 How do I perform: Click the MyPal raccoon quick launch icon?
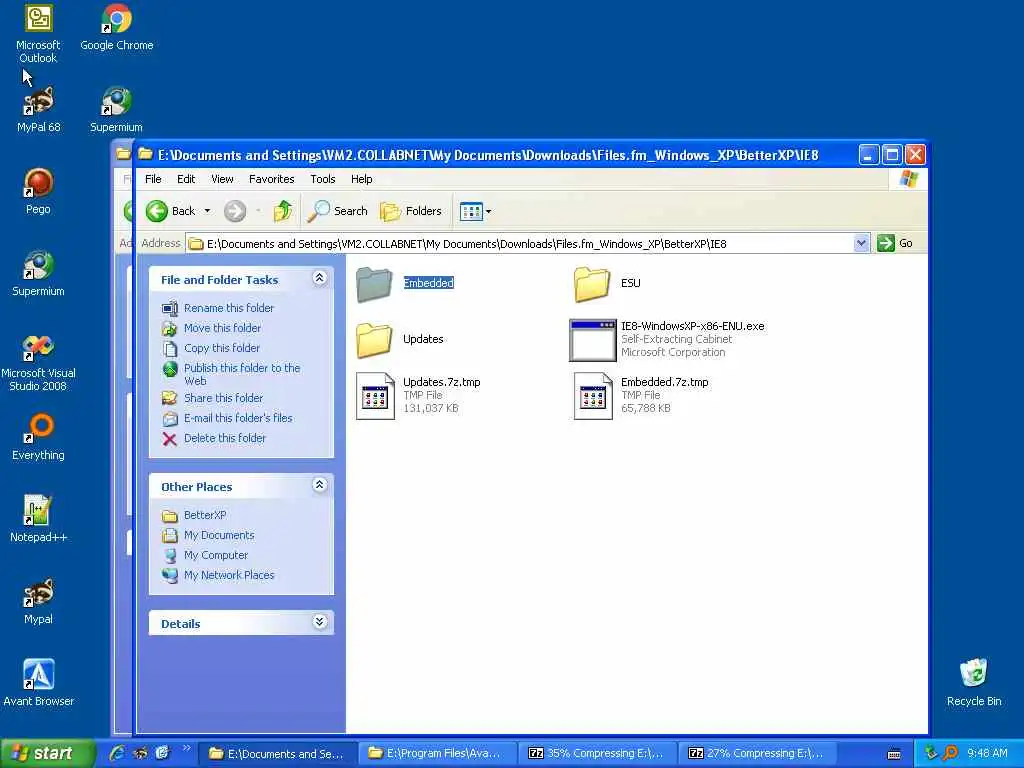point(140,753)
